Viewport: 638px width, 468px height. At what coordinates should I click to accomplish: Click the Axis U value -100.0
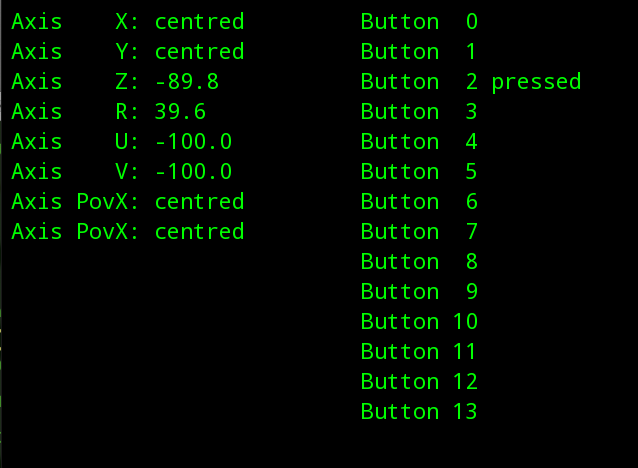point(193,142)
